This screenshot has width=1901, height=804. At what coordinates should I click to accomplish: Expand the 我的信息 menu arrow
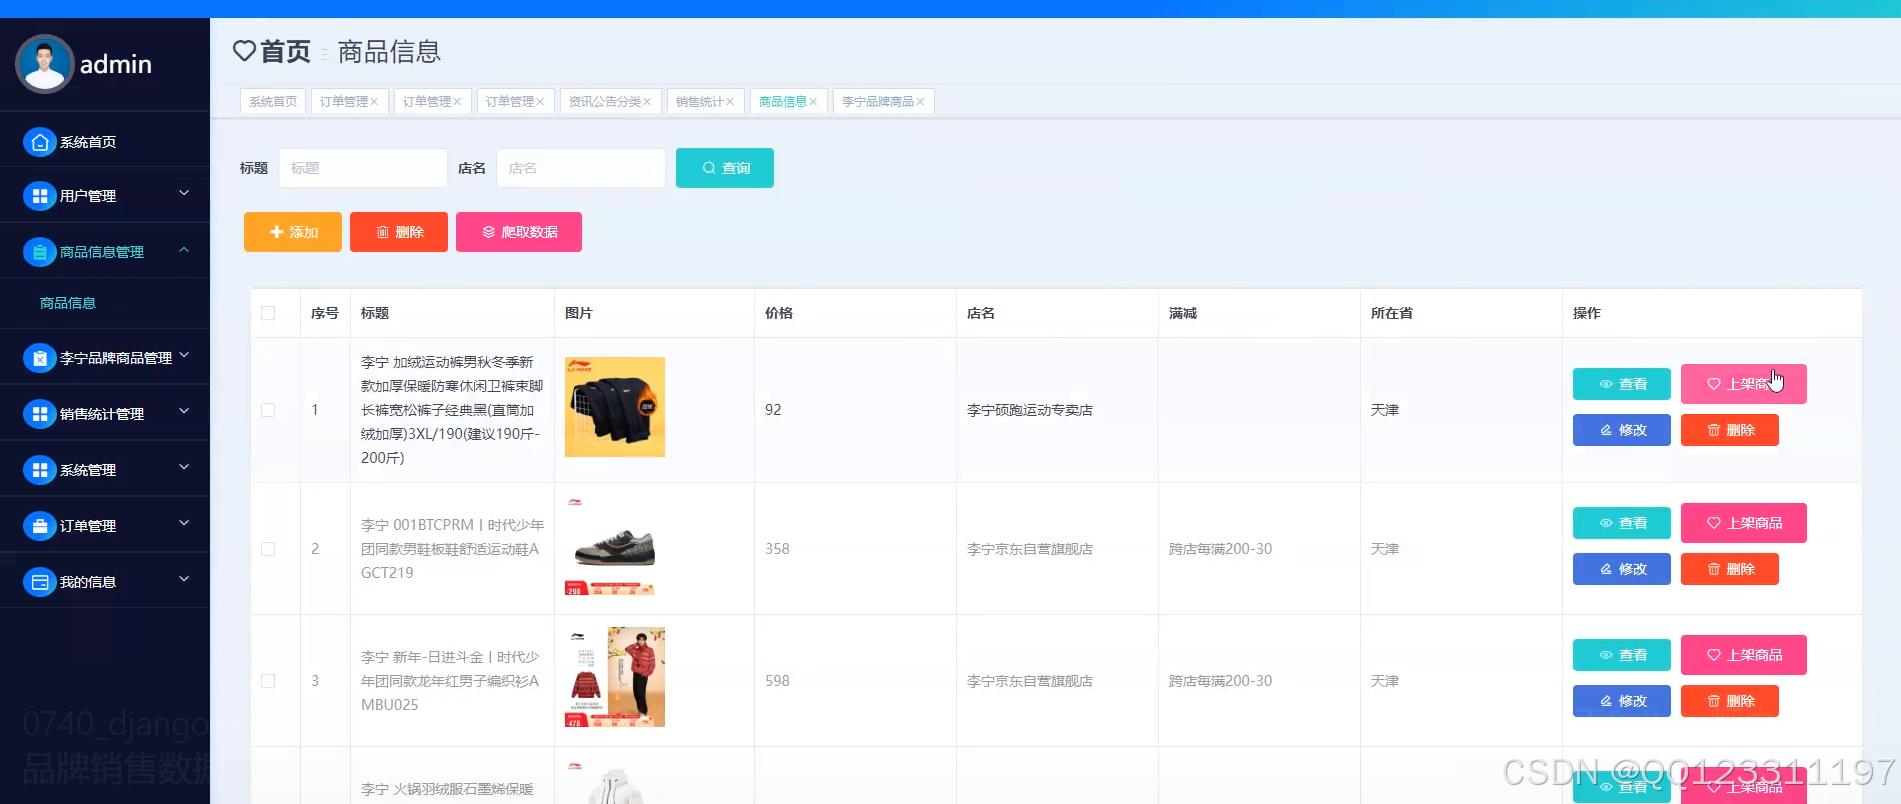(184, 579)
